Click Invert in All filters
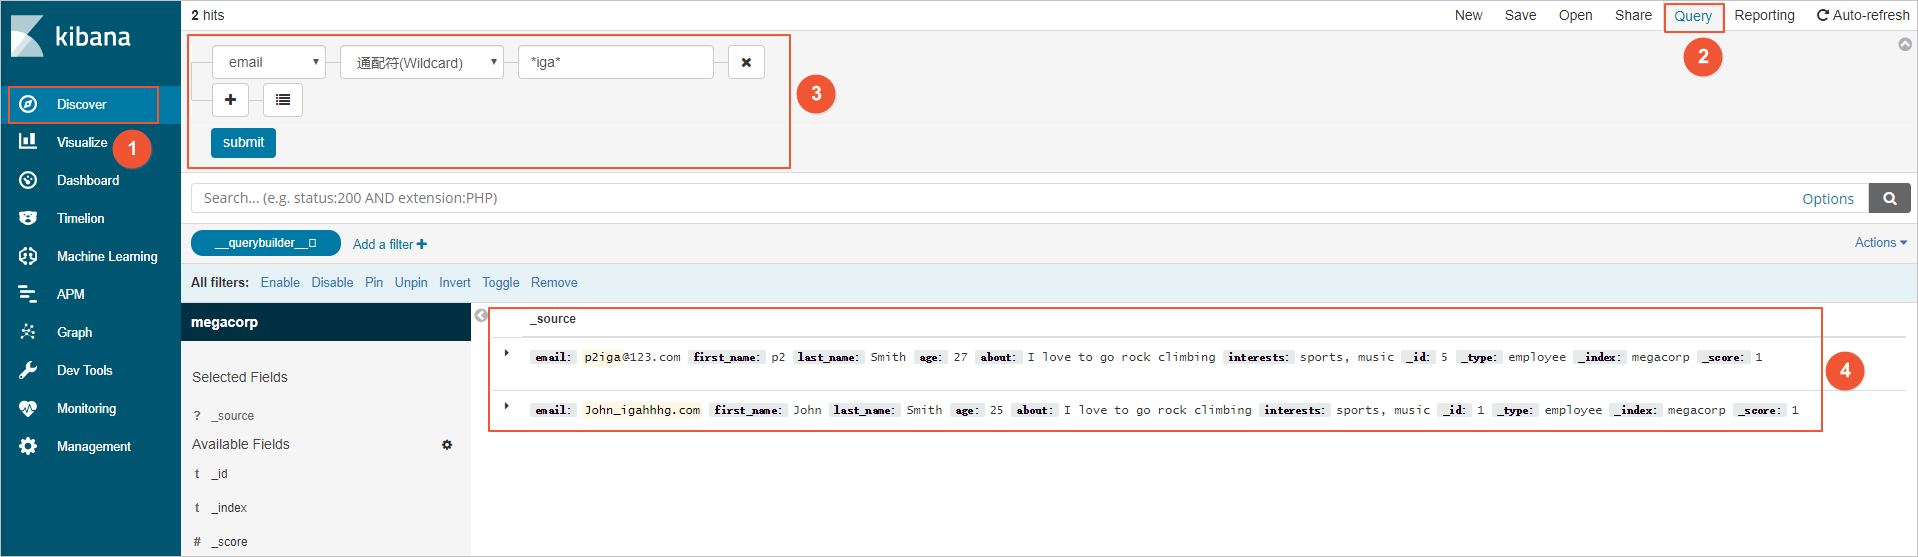1918x557 pixels. coord(455,283)
